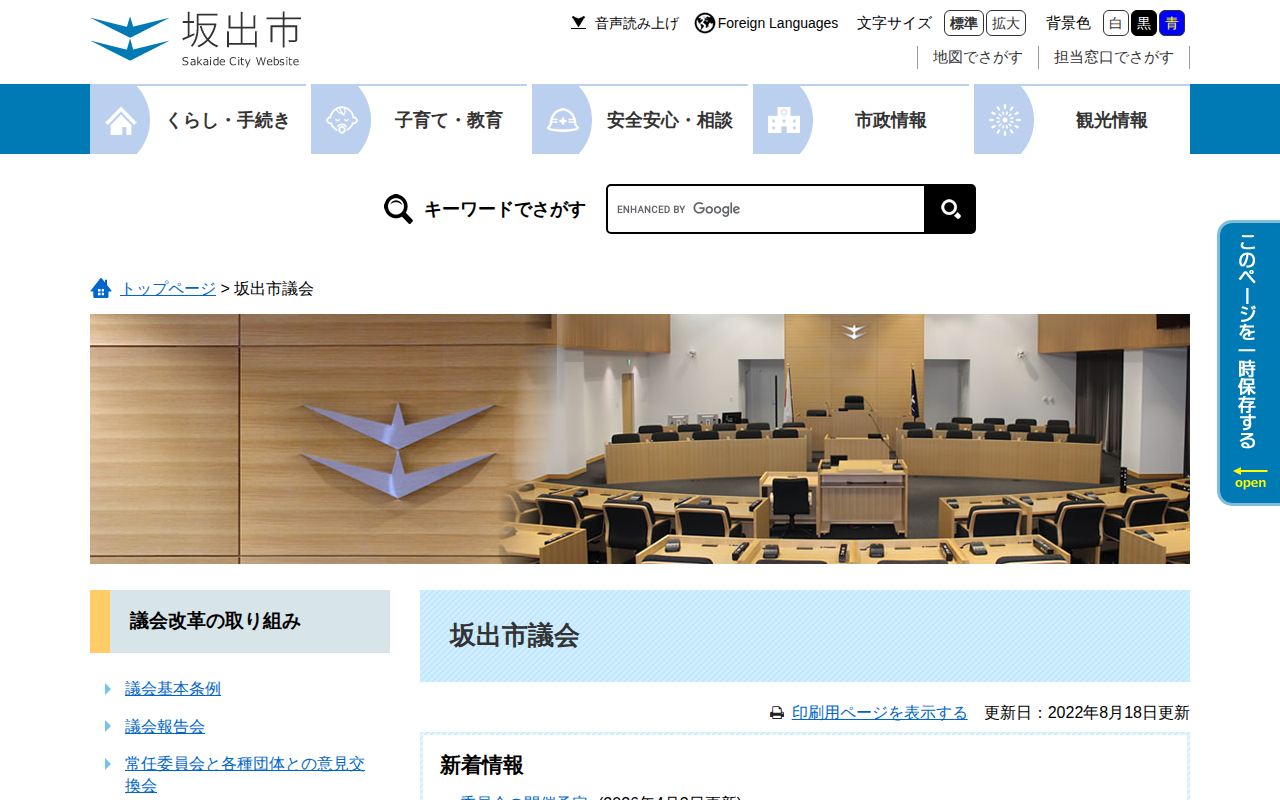1280x800 pixels.
Task: Click the helmet icon in 安全安心・相談
Action: coord(563,120)
